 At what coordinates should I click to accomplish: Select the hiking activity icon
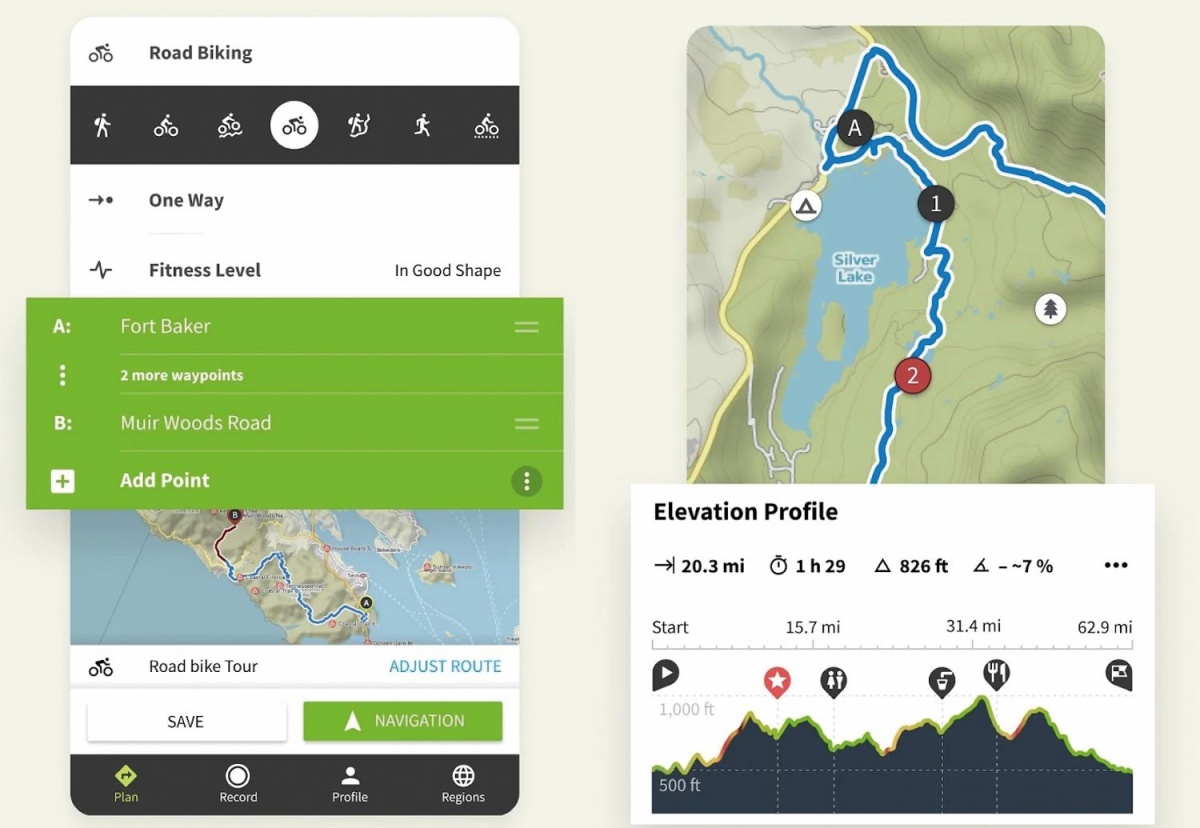coord(101,125)
